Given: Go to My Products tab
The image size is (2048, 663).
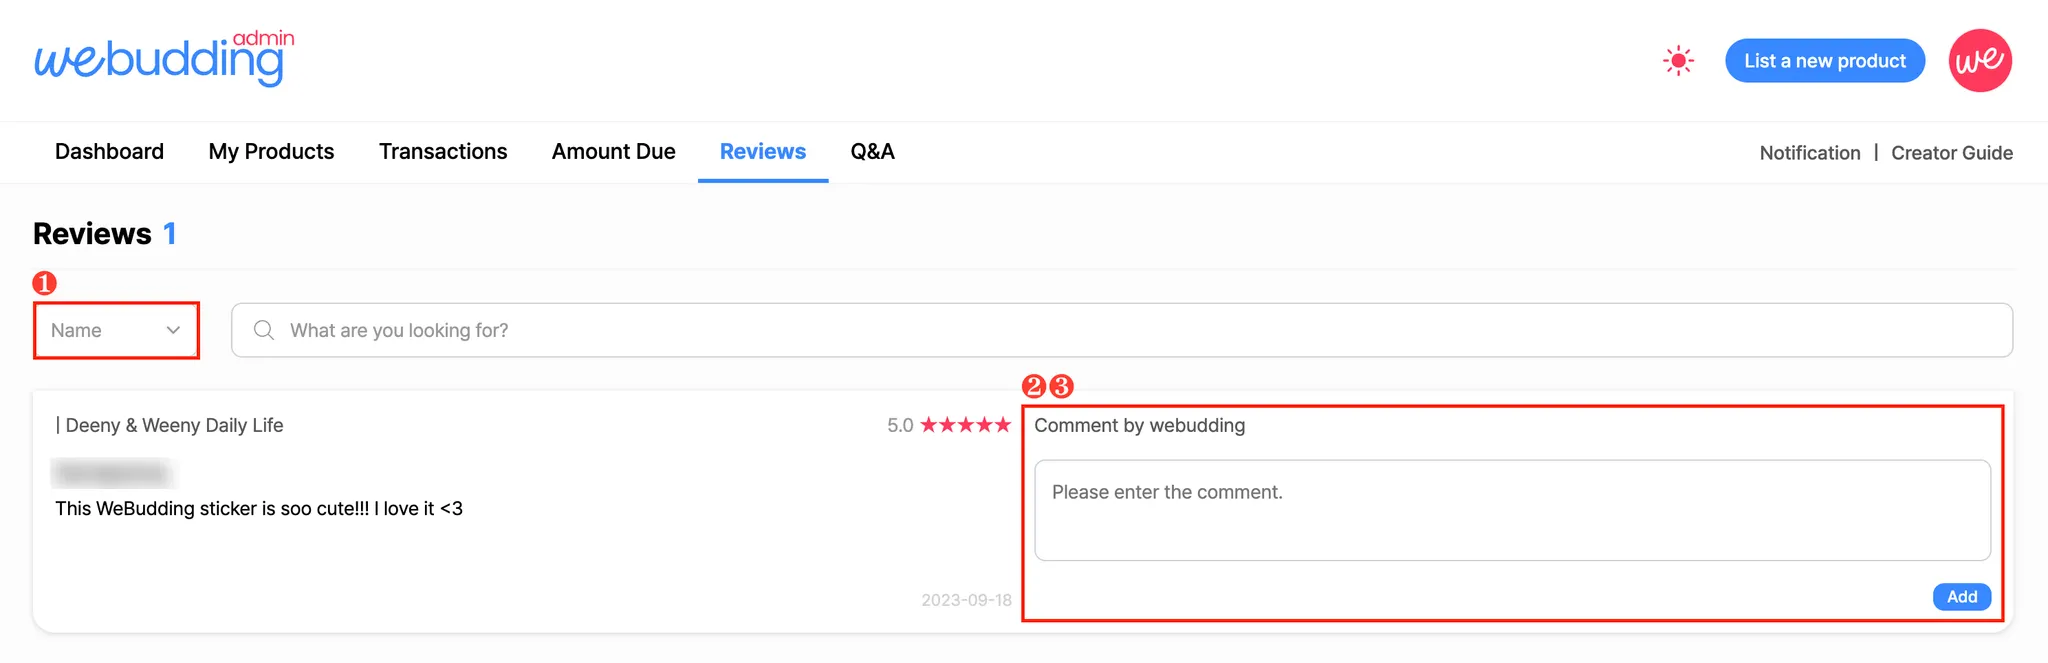Looking at the screenshot, I should click(x=271, y=152).
